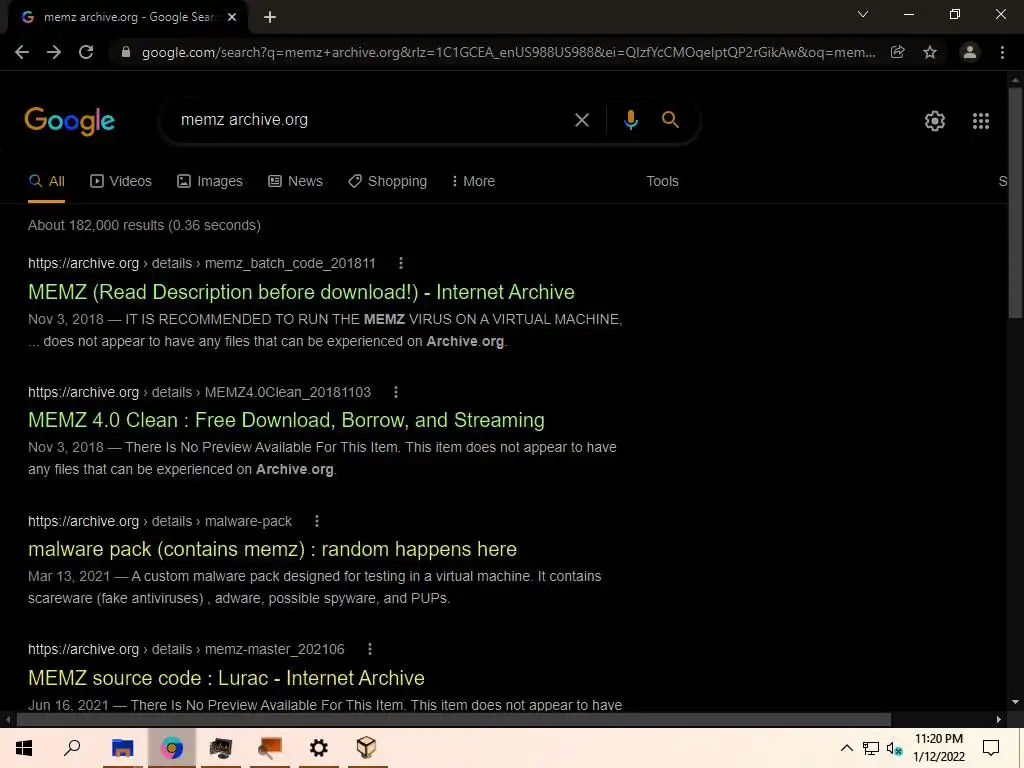Click the About 182,000 results text

pyautogui.click(x=144, y=225)
